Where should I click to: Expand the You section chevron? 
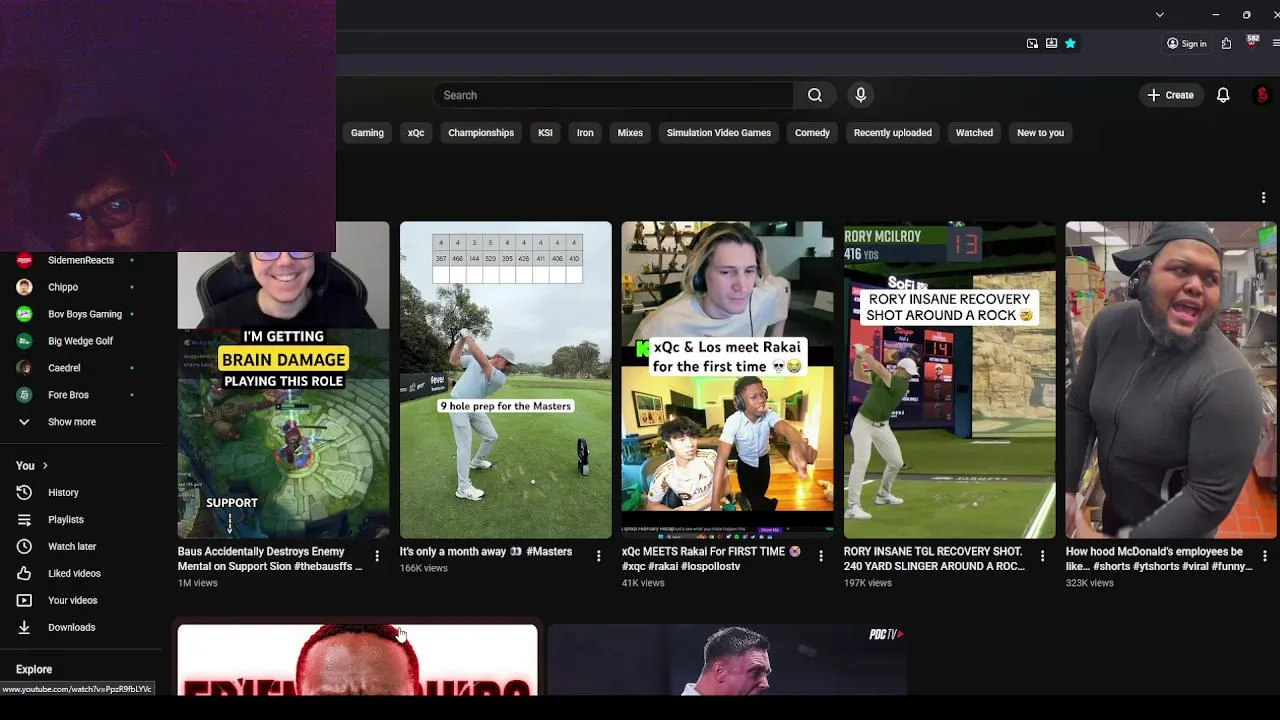tap(44, 465)
